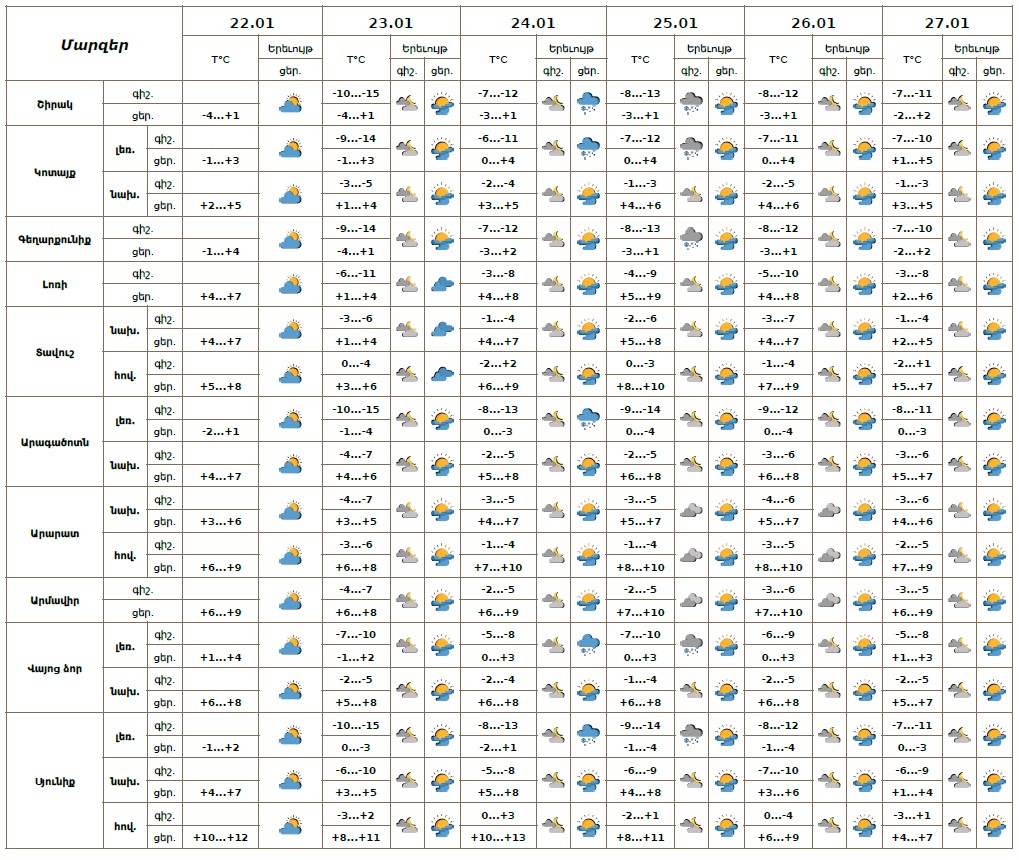The width and height of the screenshot is (1019, 860).
Task: Select Գեղարքունիք daytime sun icon for 27.01
Action: coord(993,239)
